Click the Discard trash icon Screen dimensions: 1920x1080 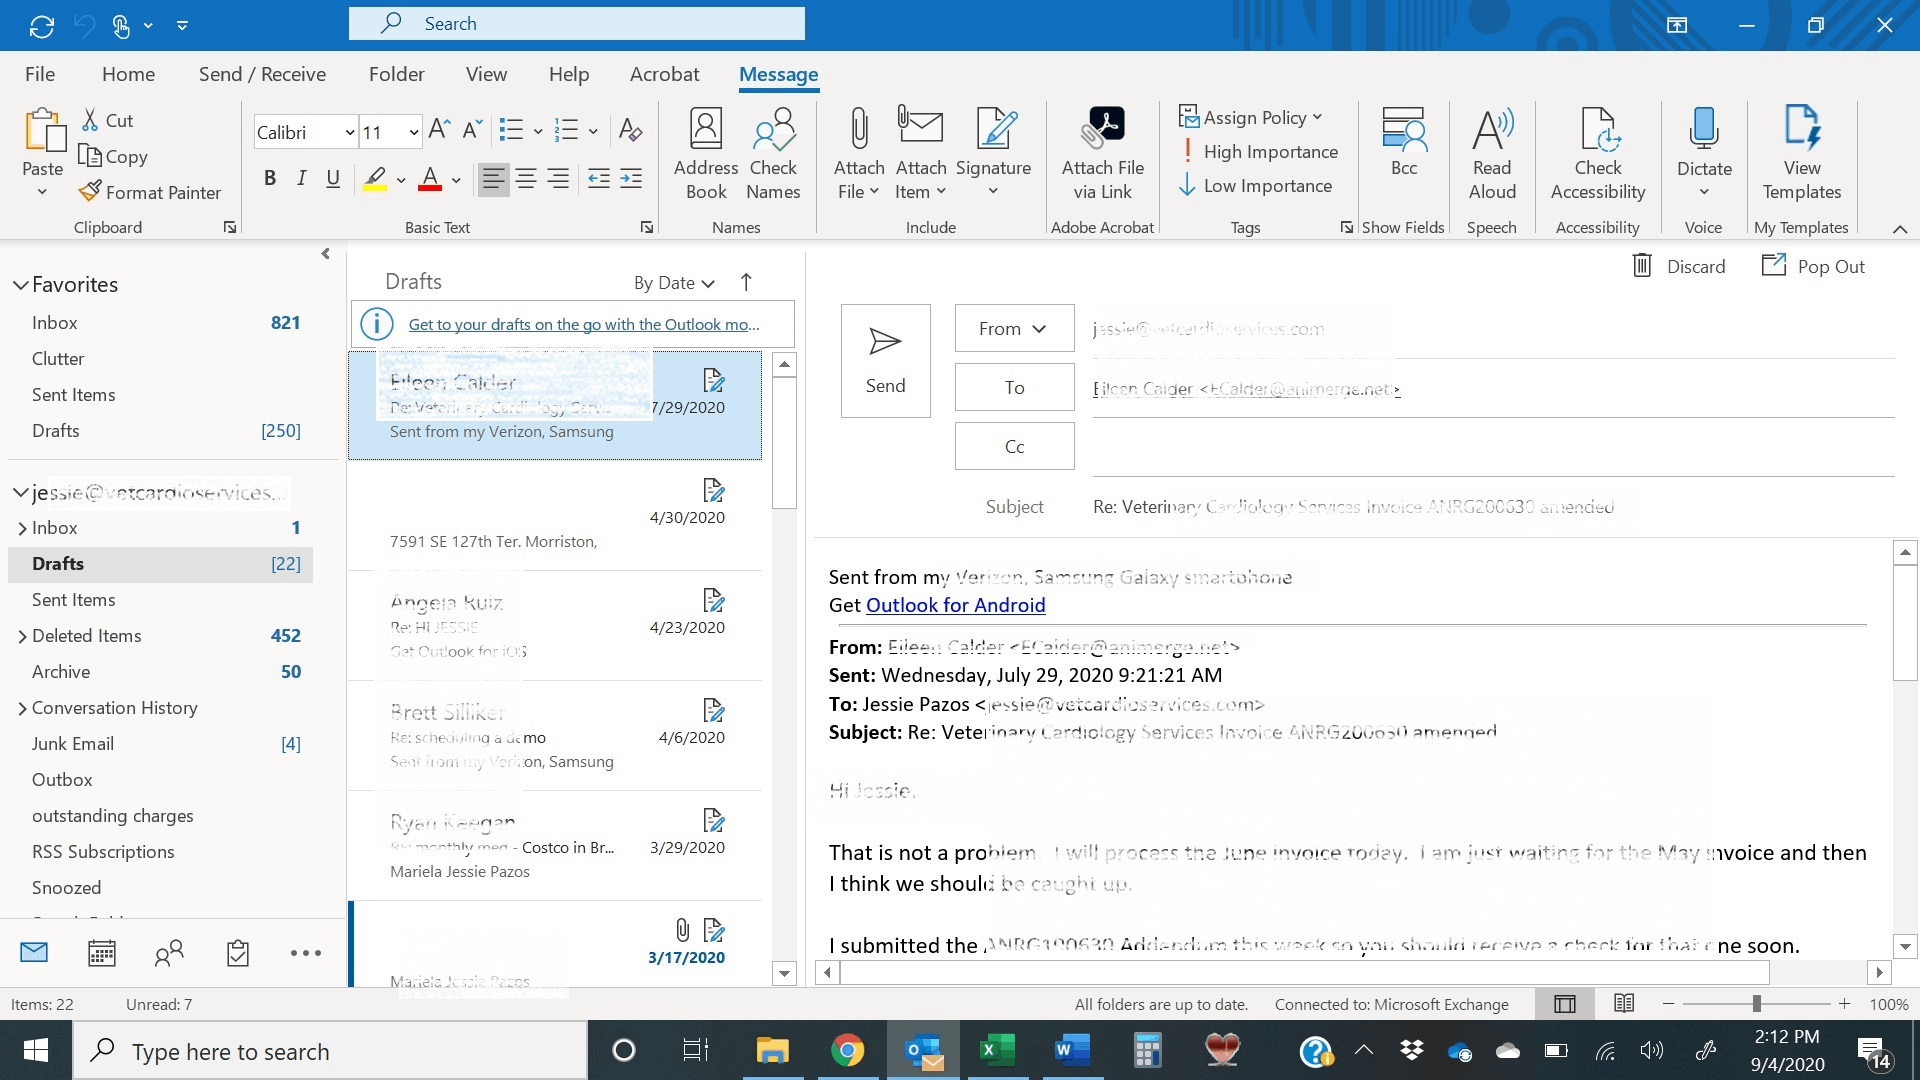1642,266
